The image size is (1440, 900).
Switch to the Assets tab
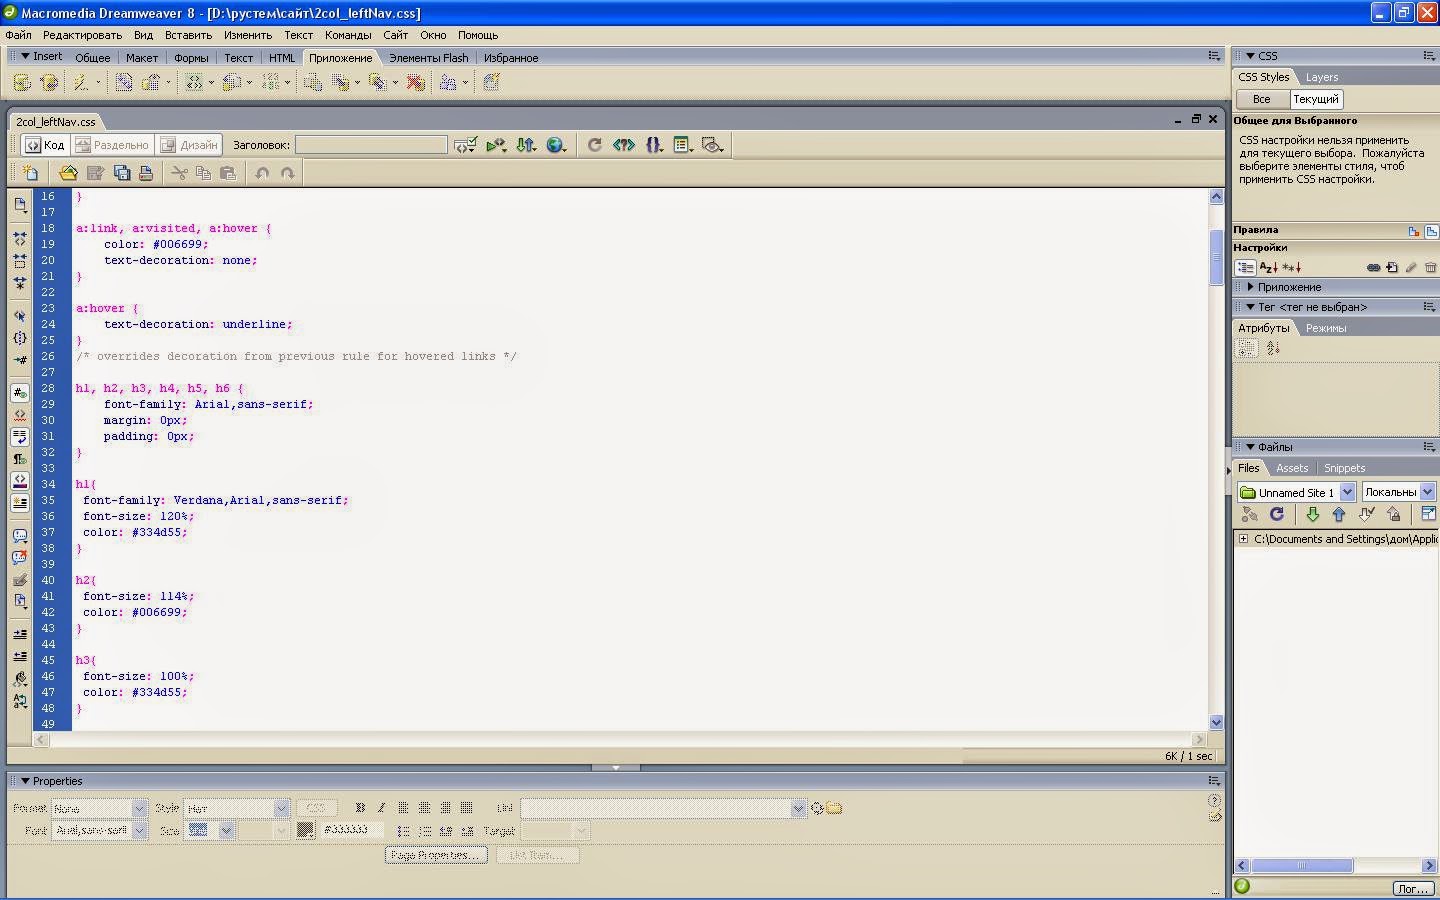coord(1292,468)
